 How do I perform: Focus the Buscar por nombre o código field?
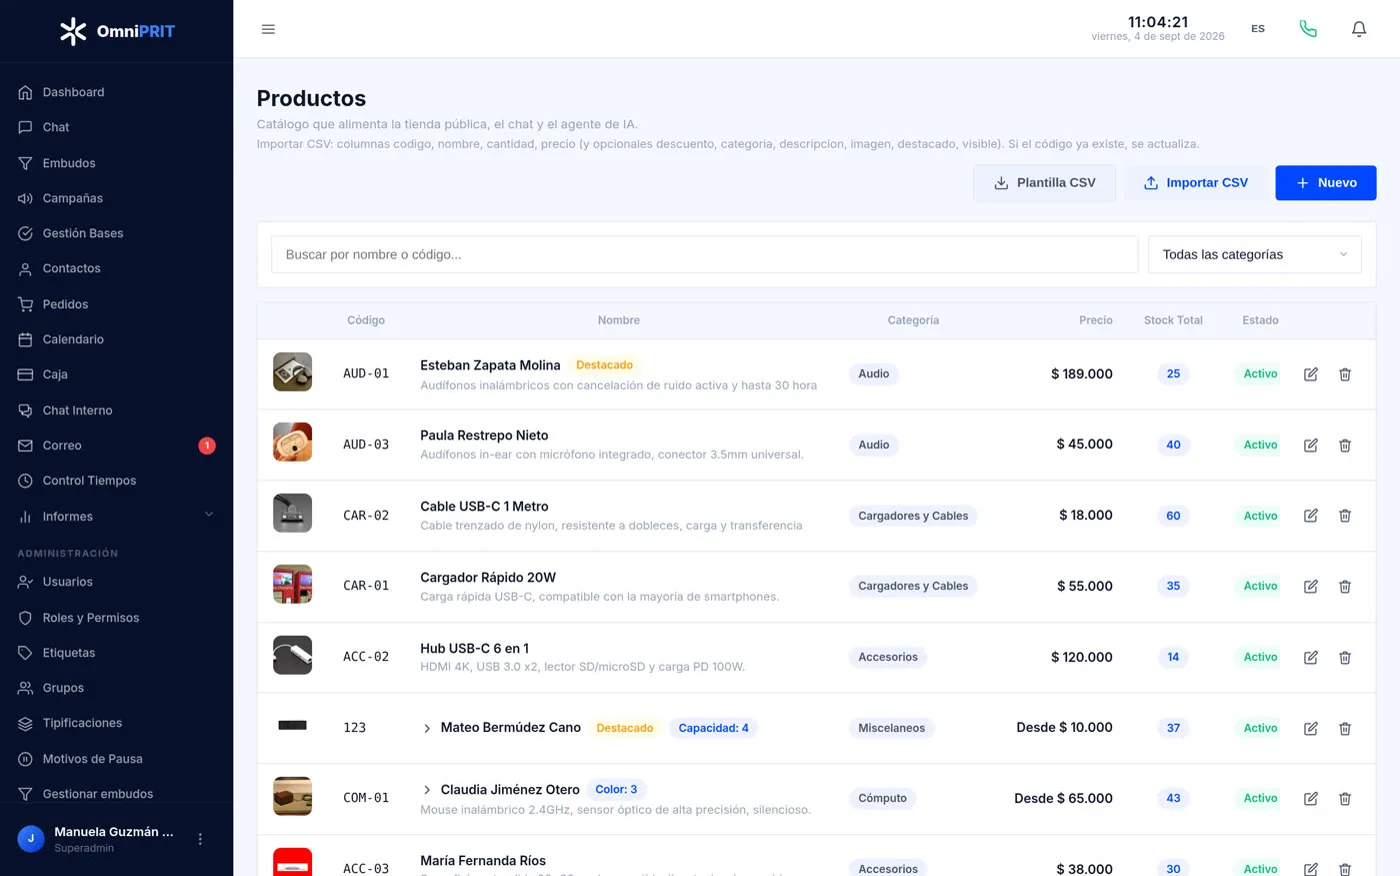point(704,254)
